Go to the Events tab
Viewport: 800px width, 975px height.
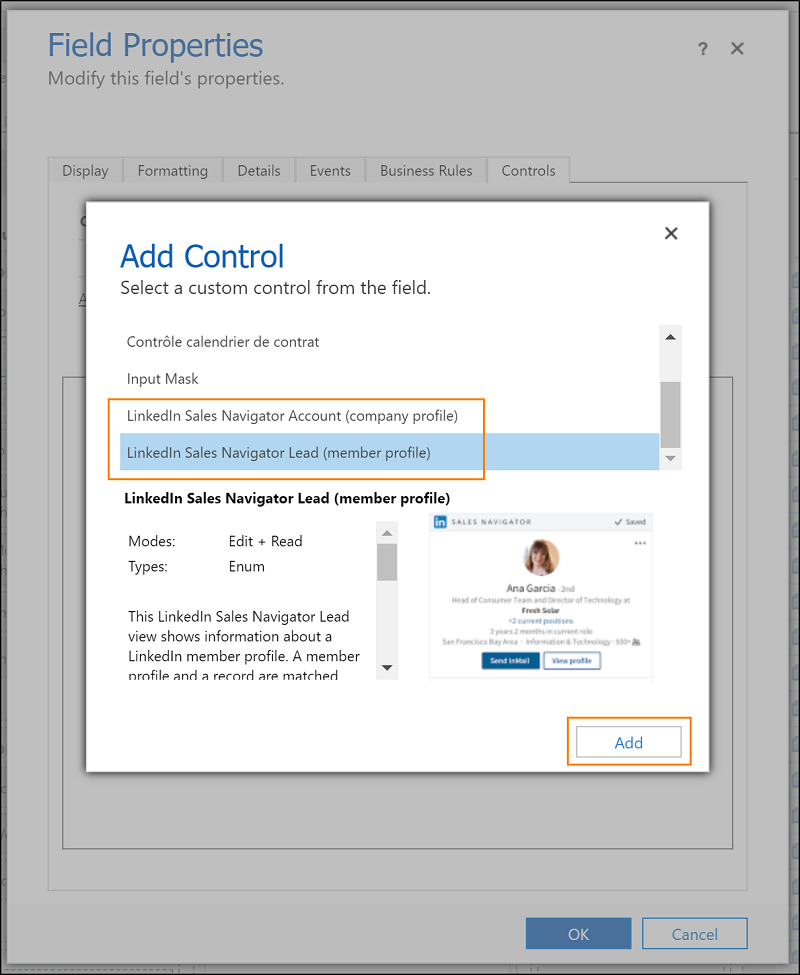tap(330, 170)
